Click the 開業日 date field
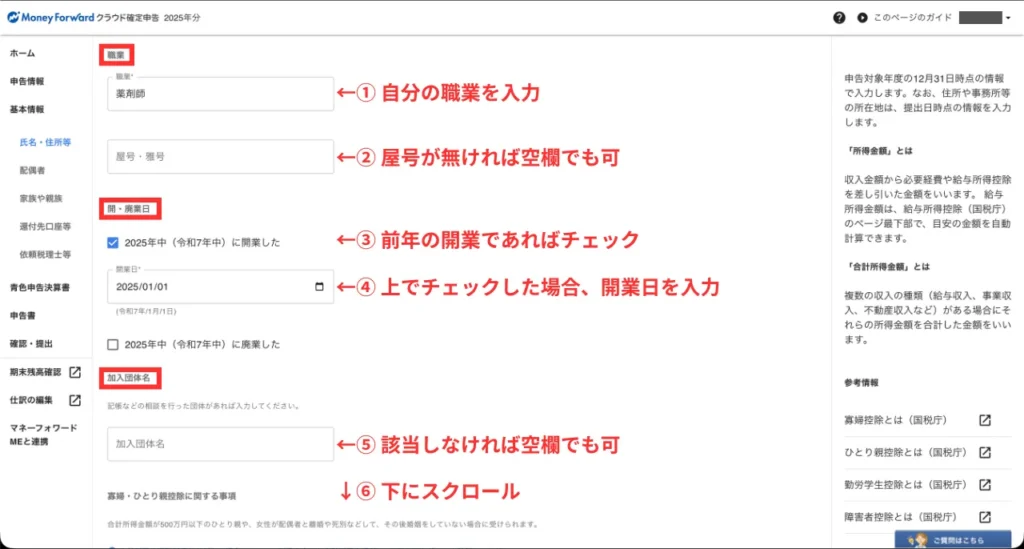The image size is (1024, 549). point(220,287)
